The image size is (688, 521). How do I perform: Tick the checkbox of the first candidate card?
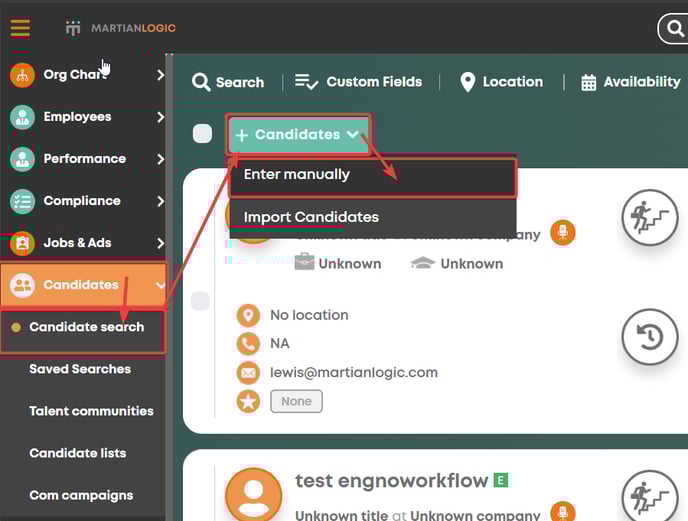tap(200, 301)
